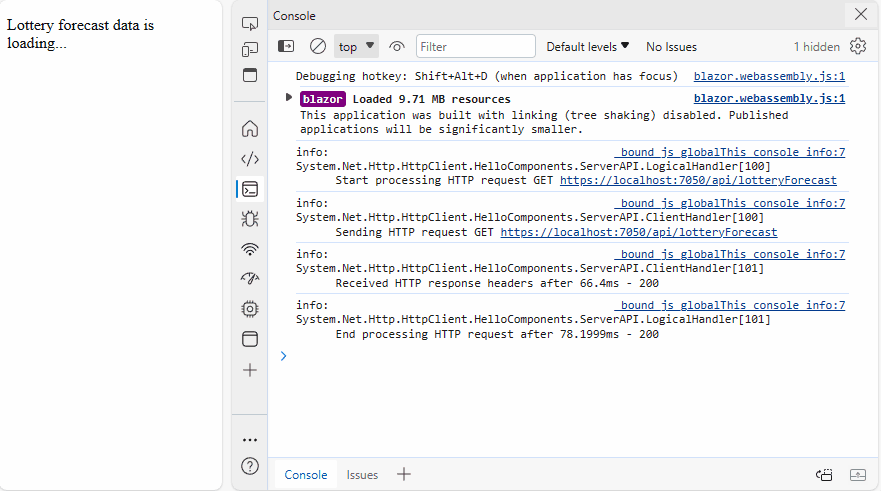The image size is (881, 491).
Task: Clear the console output
Action: coord(318,46)
